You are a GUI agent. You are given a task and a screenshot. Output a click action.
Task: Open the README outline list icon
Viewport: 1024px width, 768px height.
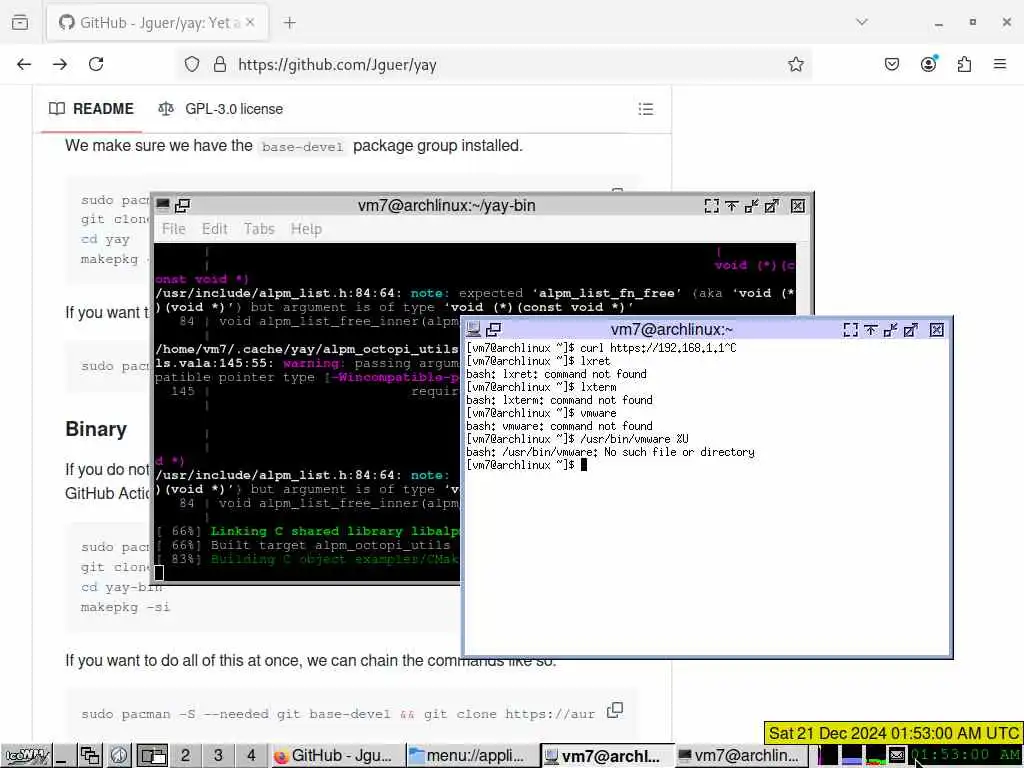pyautogui.click(x=645, y=109)
